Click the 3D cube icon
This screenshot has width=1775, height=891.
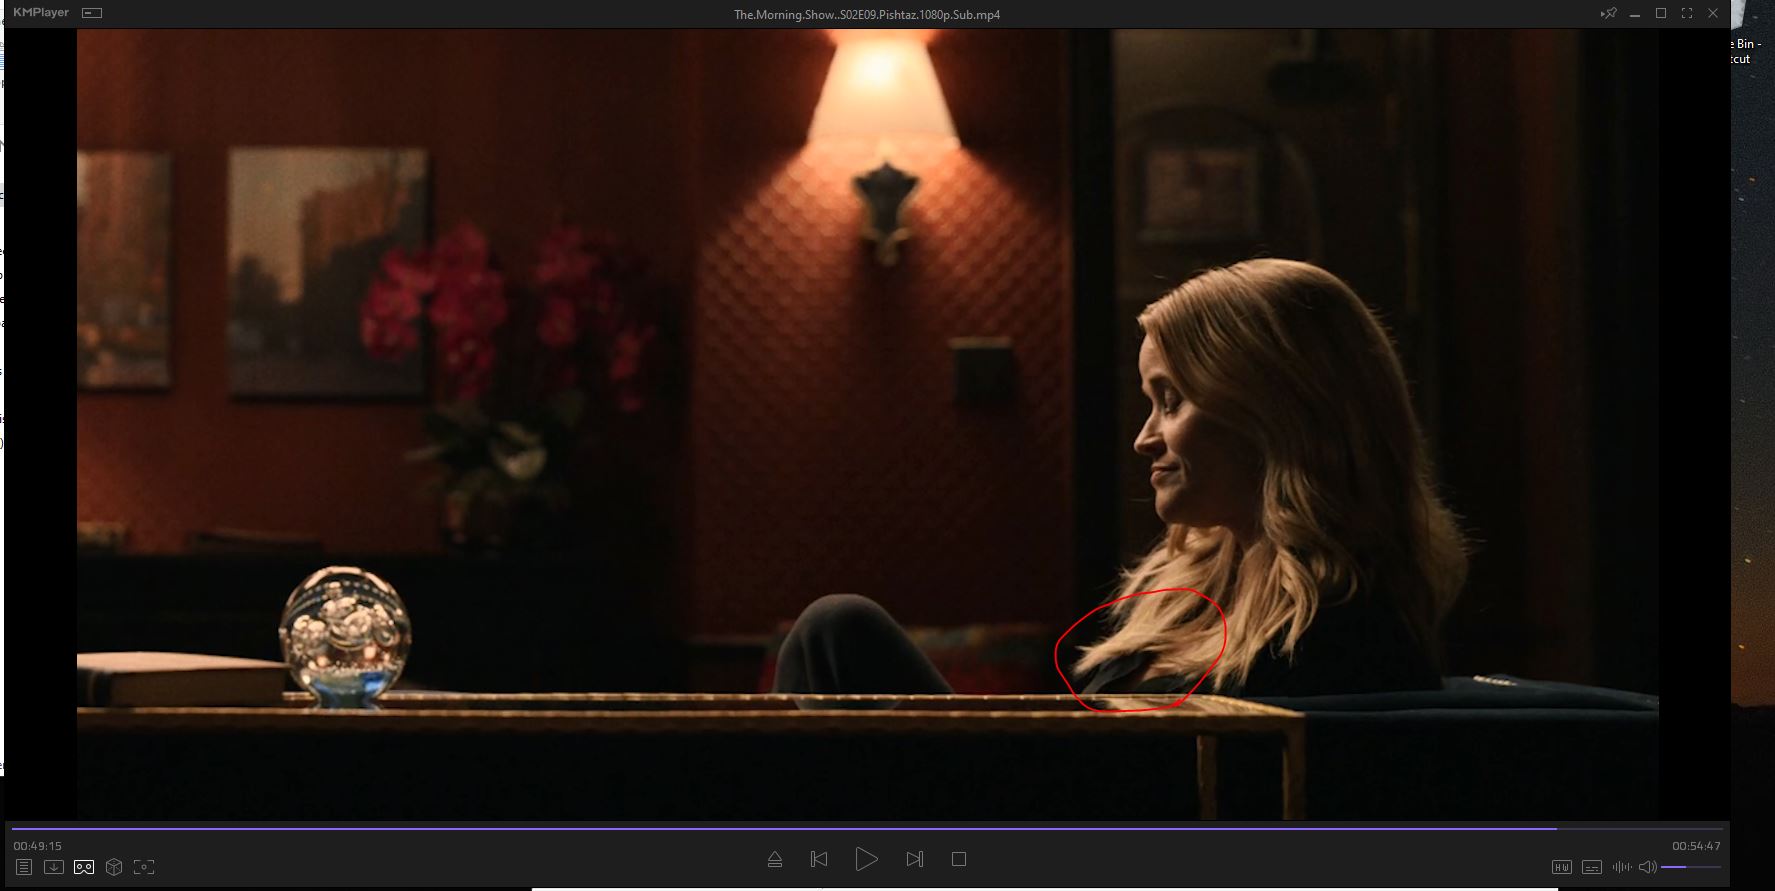tap(114, 867)
